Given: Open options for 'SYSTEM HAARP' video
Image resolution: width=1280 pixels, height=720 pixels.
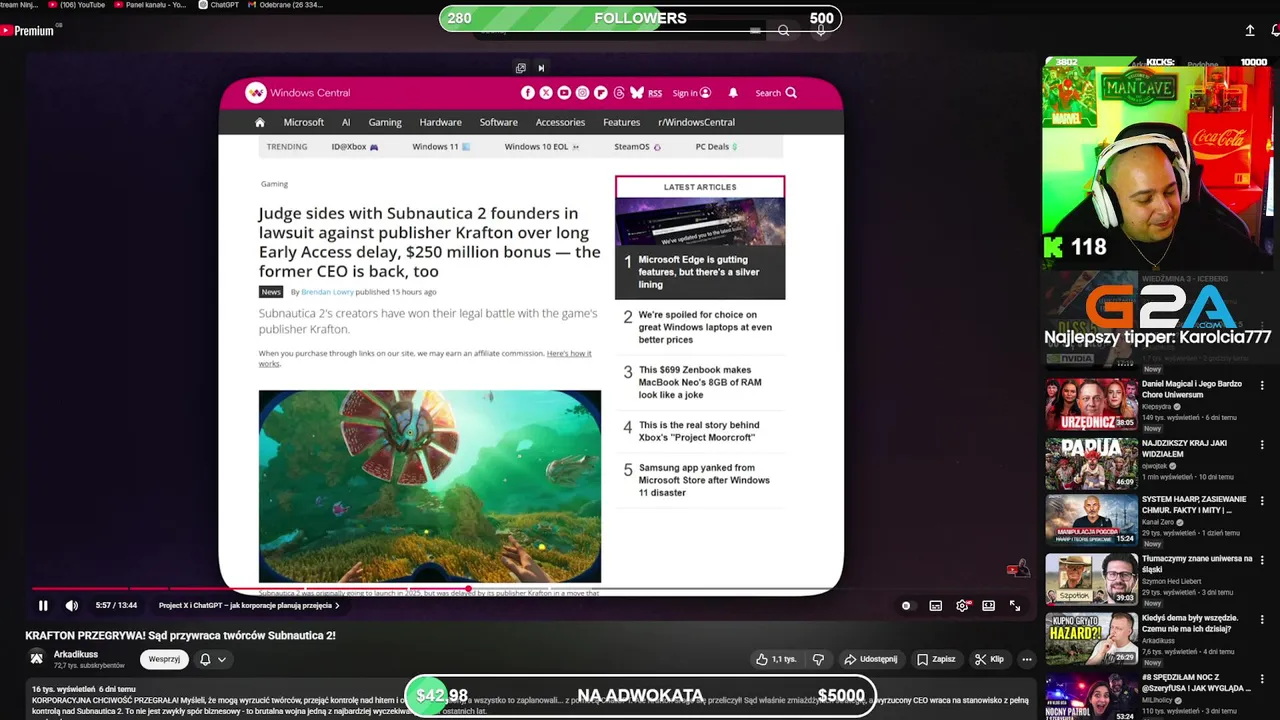Looking at the screenshot, I should coord(1262,501).
